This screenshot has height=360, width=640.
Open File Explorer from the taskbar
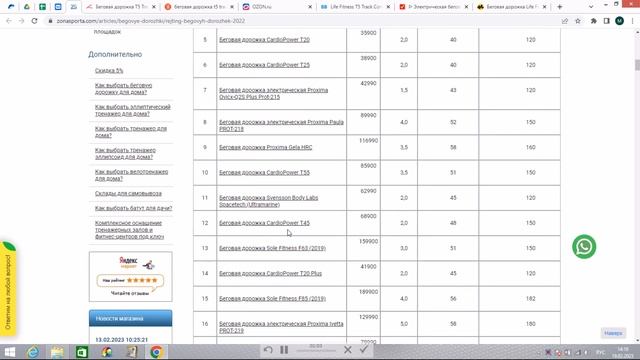click(57, 352)
